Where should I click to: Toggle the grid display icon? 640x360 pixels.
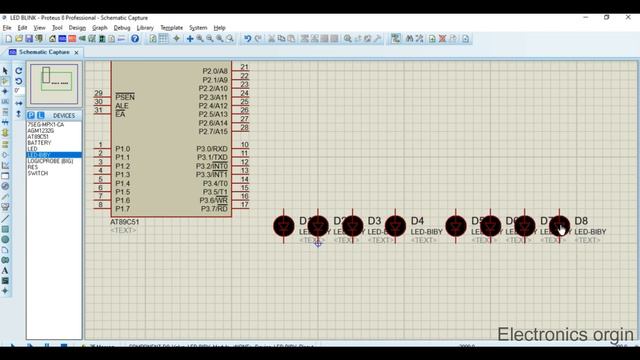(163, 39)
